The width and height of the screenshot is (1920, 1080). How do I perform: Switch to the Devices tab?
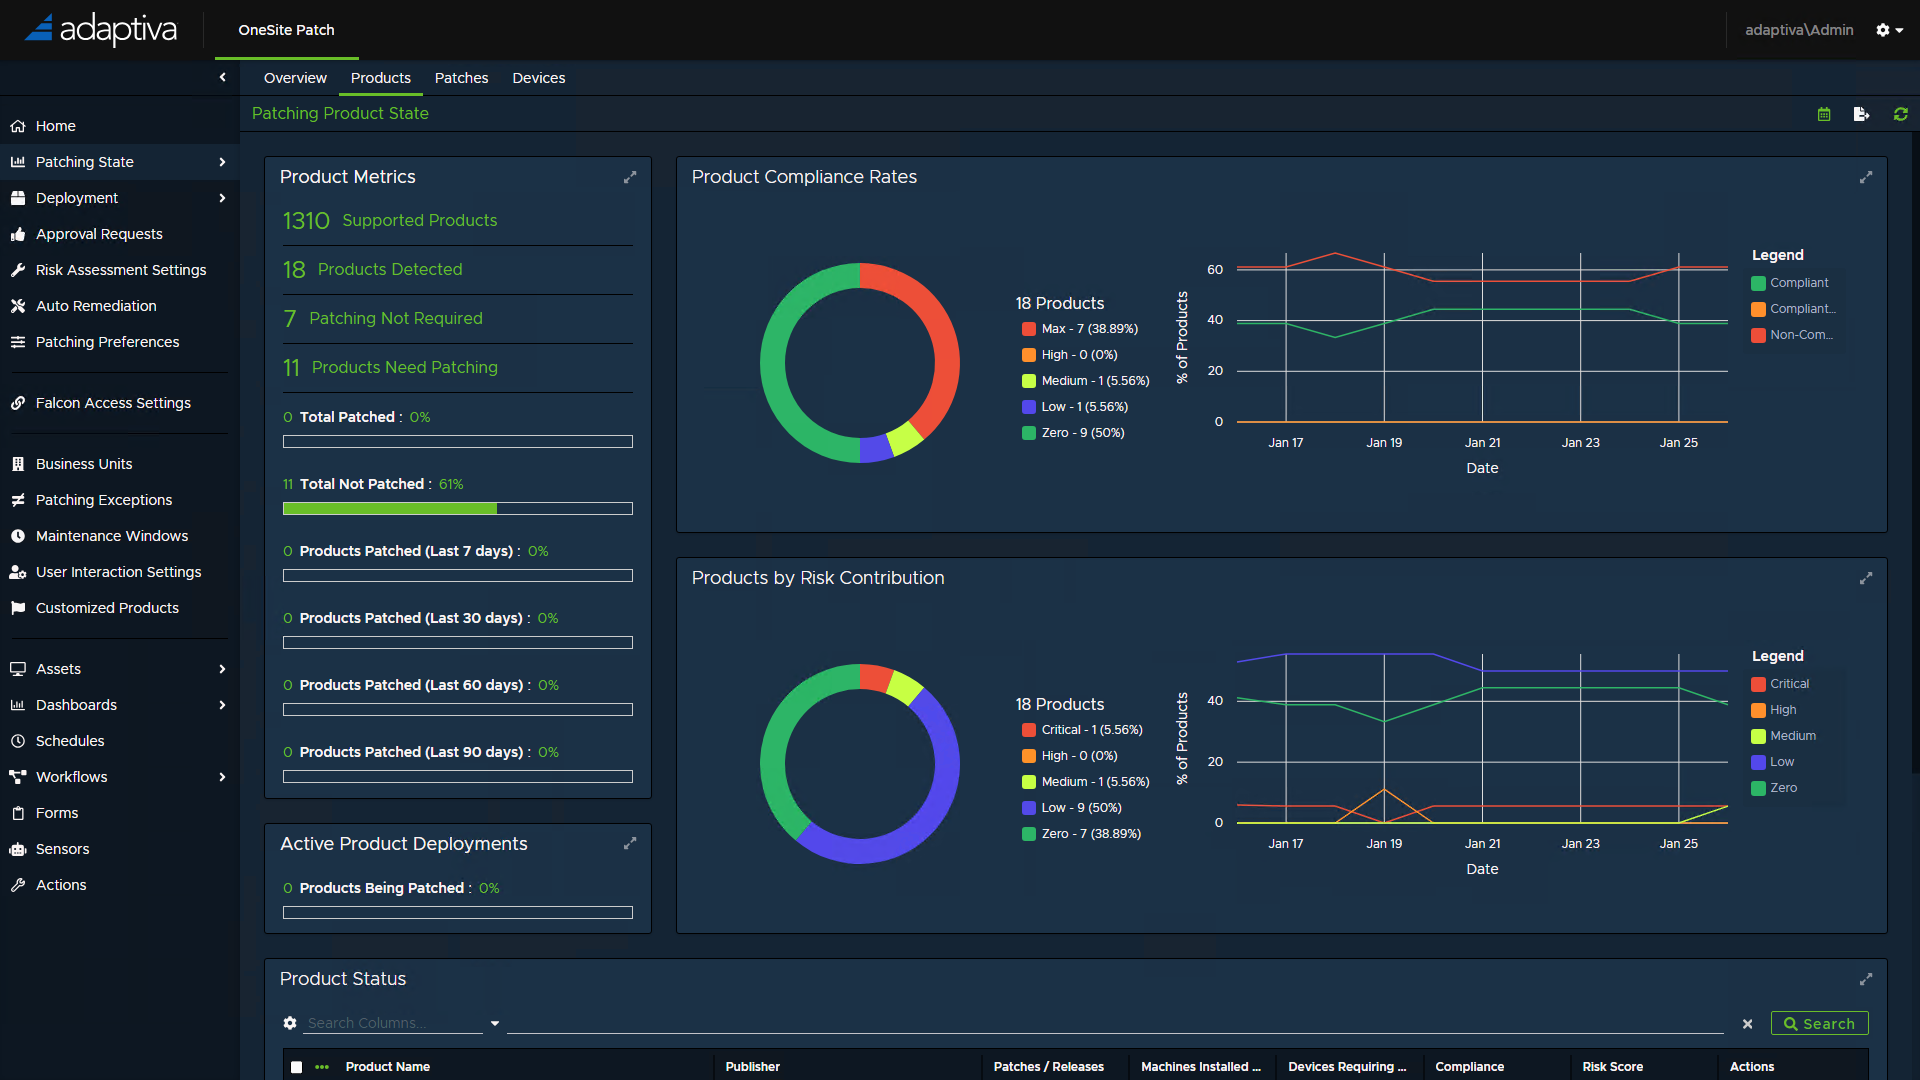point(538,78)
